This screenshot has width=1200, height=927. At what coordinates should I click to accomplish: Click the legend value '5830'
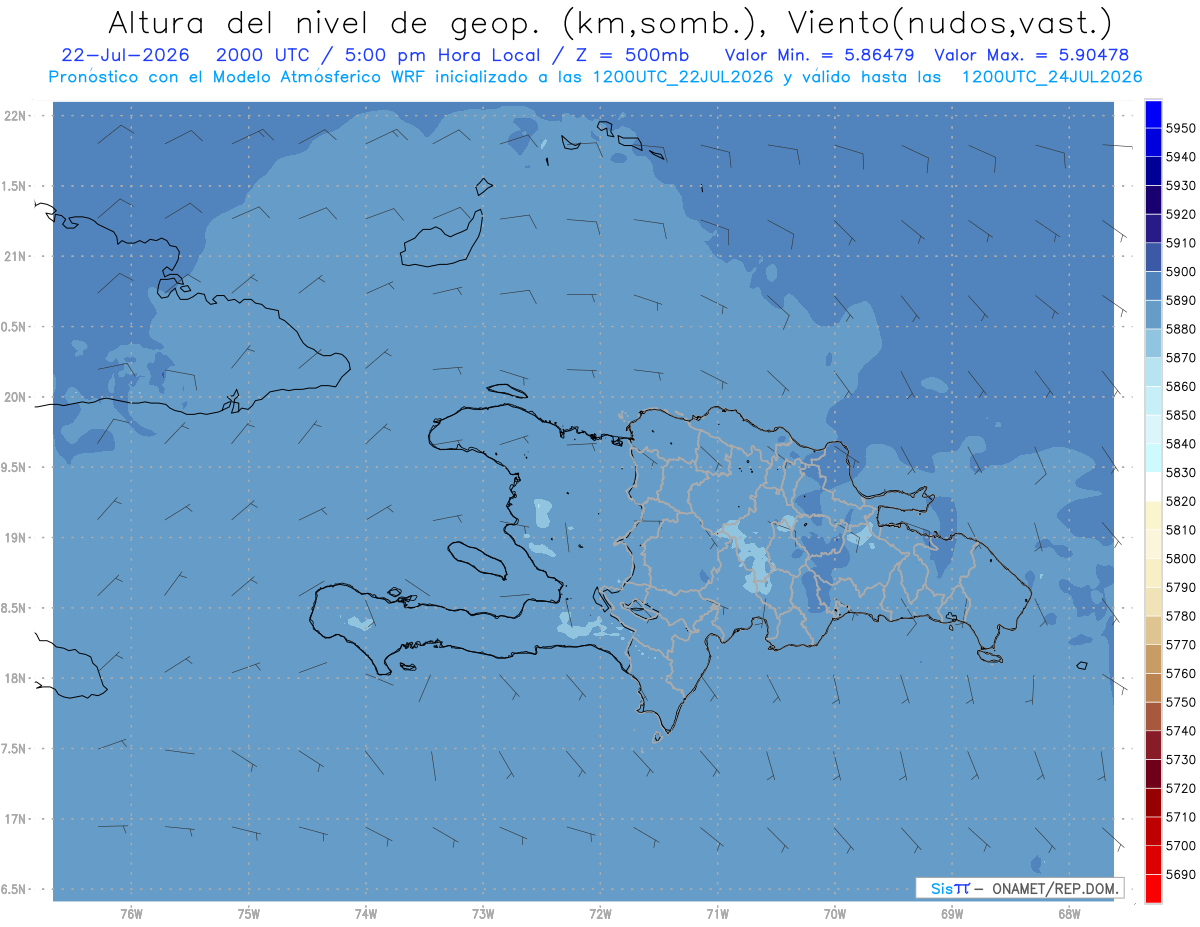pyautogui.click(x=1181, y=472)
